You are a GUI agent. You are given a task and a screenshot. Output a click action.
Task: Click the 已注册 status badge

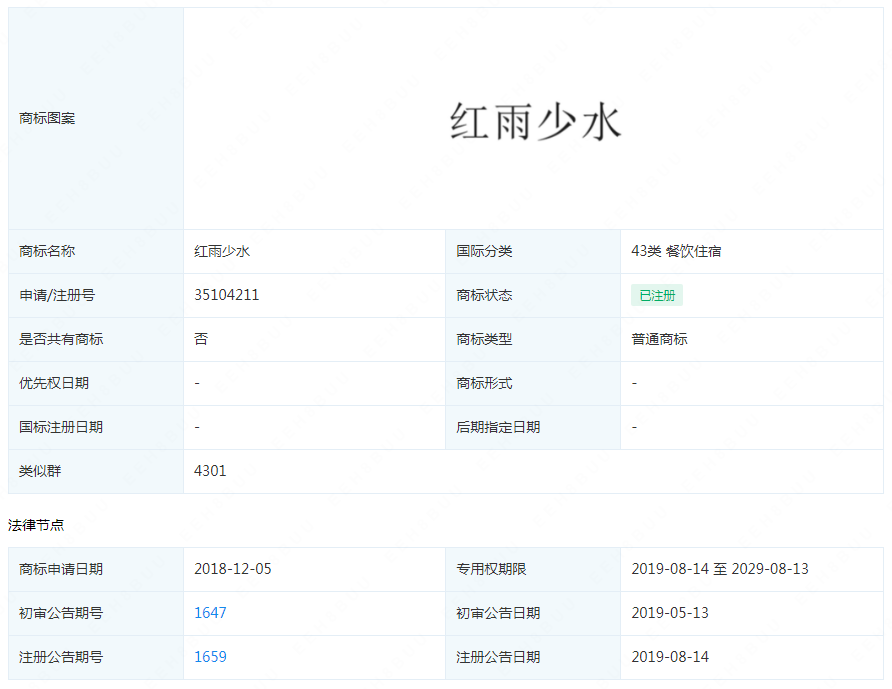pyautogui.click(x=656, y=295)
